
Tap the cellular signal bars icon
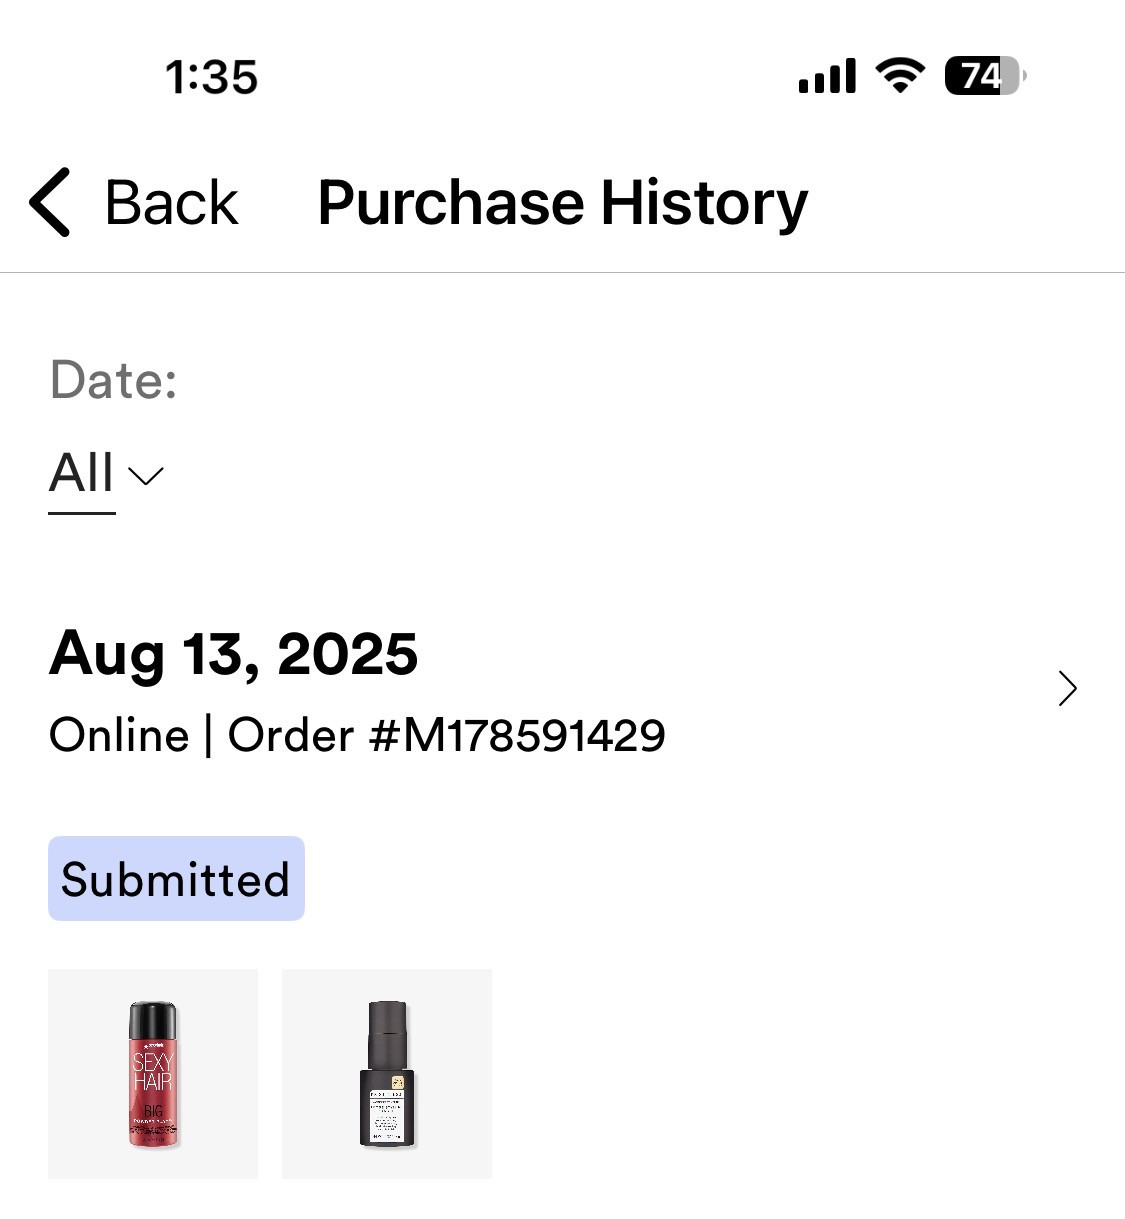(x=827, y=76)
